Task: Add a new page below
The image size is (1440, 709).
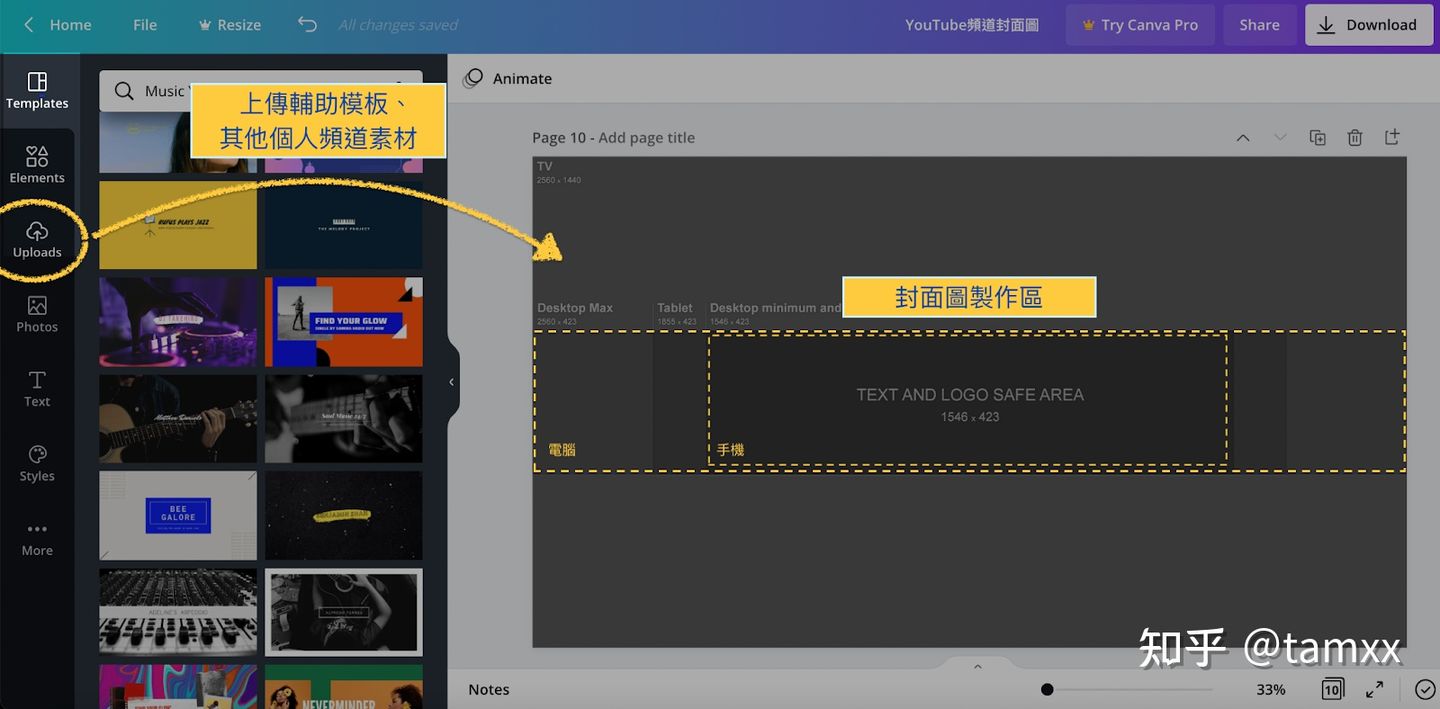Action: (1391, 137)
